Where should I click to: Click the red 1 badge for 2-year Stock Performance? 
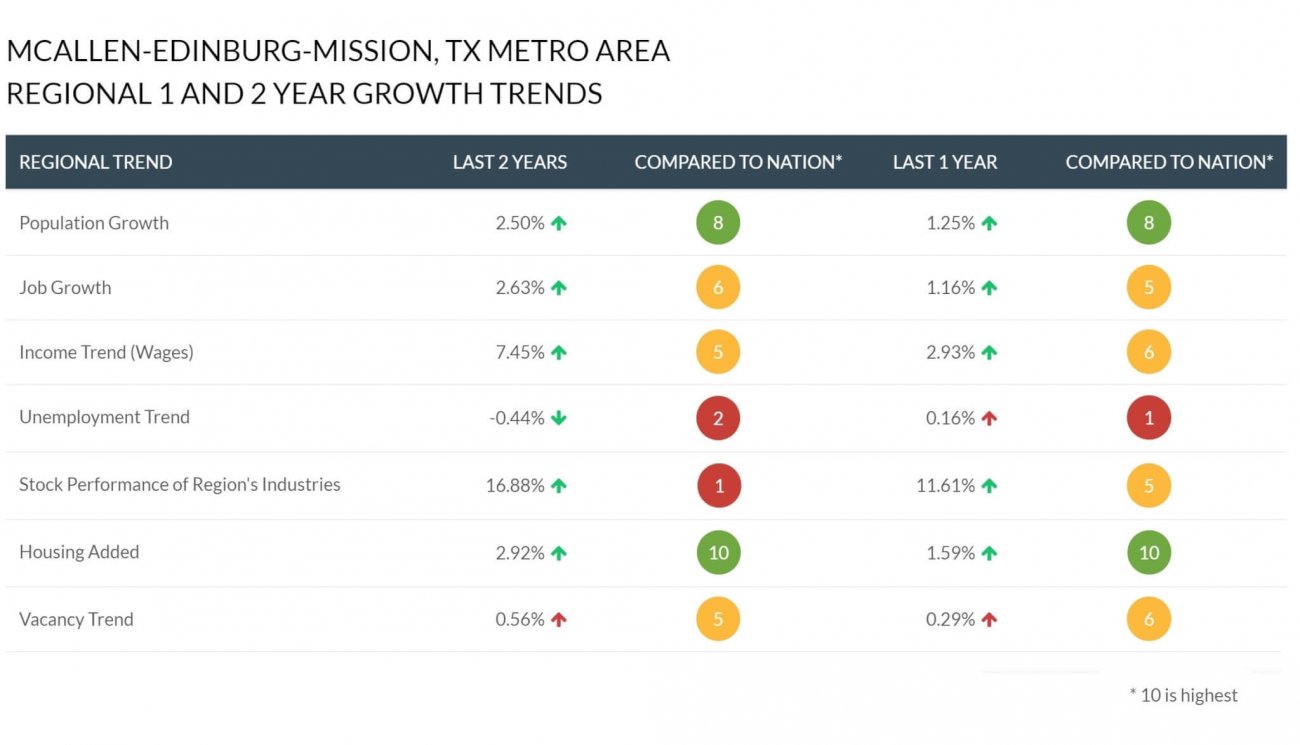[718, 486]
